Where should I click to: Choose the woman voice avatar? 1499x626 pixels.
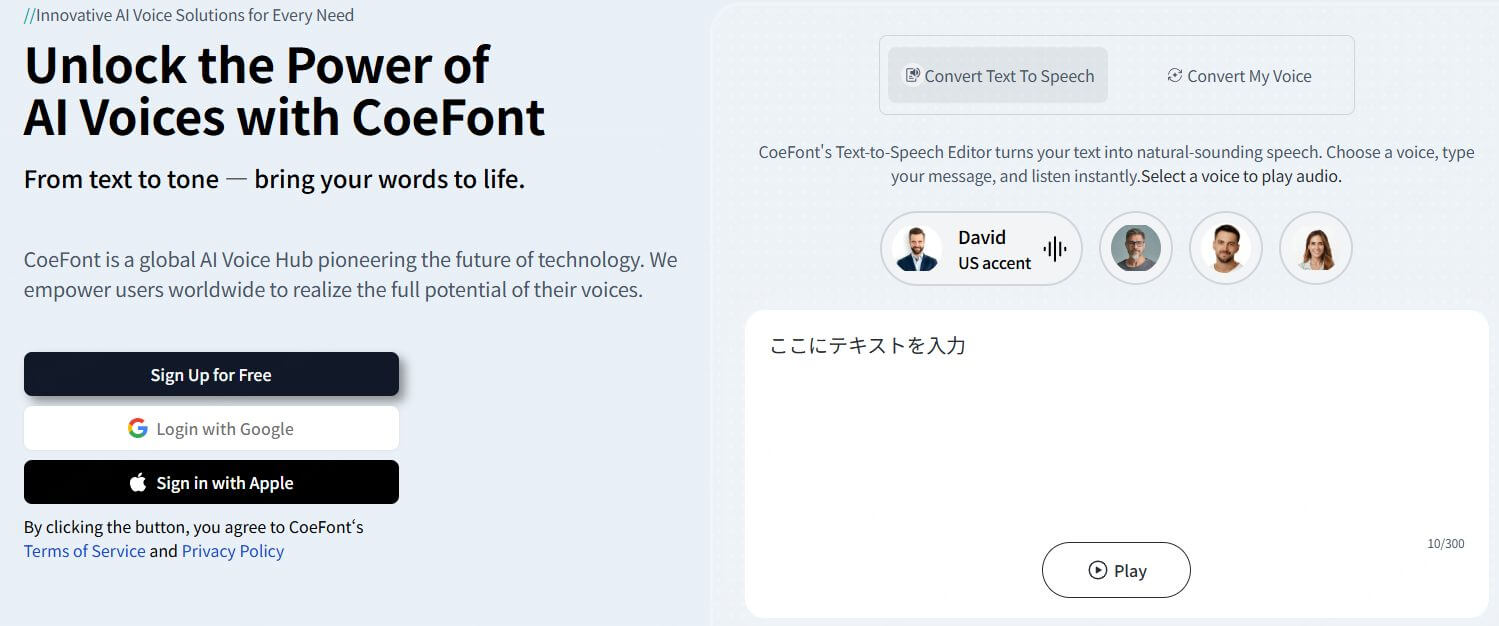[1316, 248]
